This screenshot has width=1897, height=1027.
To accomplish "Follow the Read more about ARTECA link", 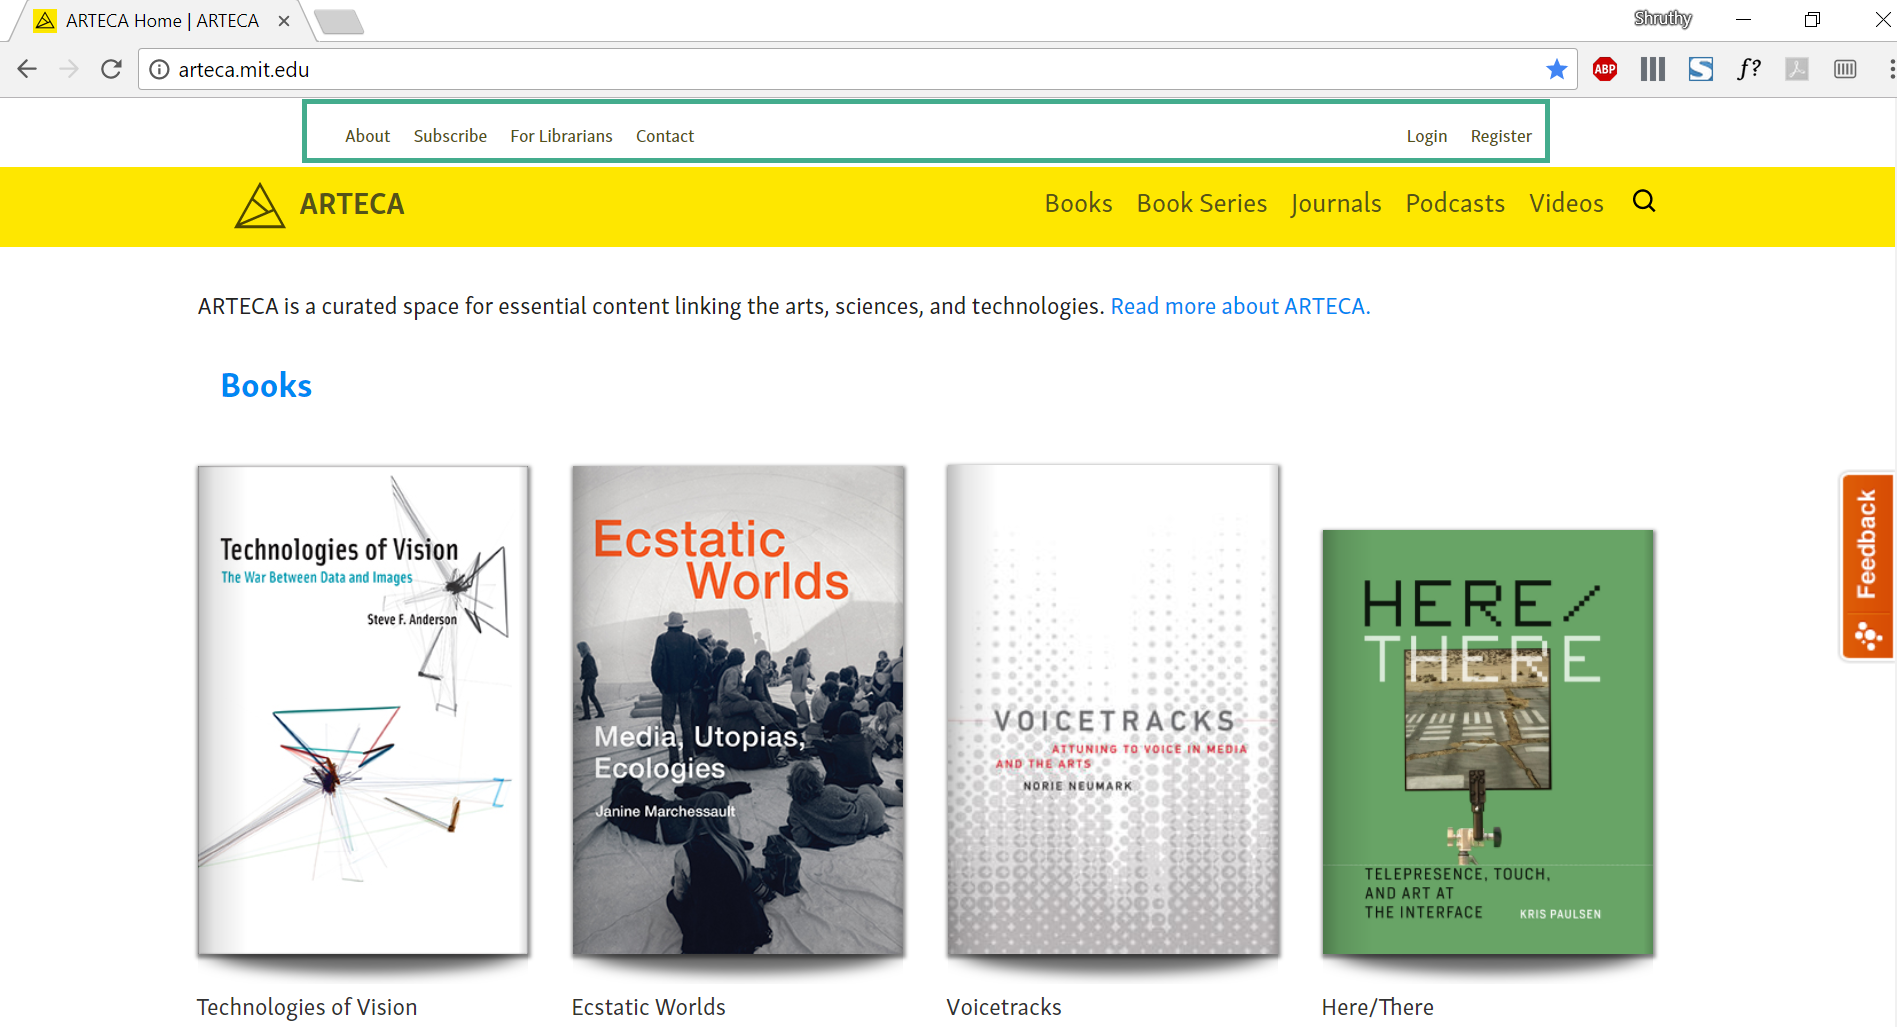I will 1240,306.
